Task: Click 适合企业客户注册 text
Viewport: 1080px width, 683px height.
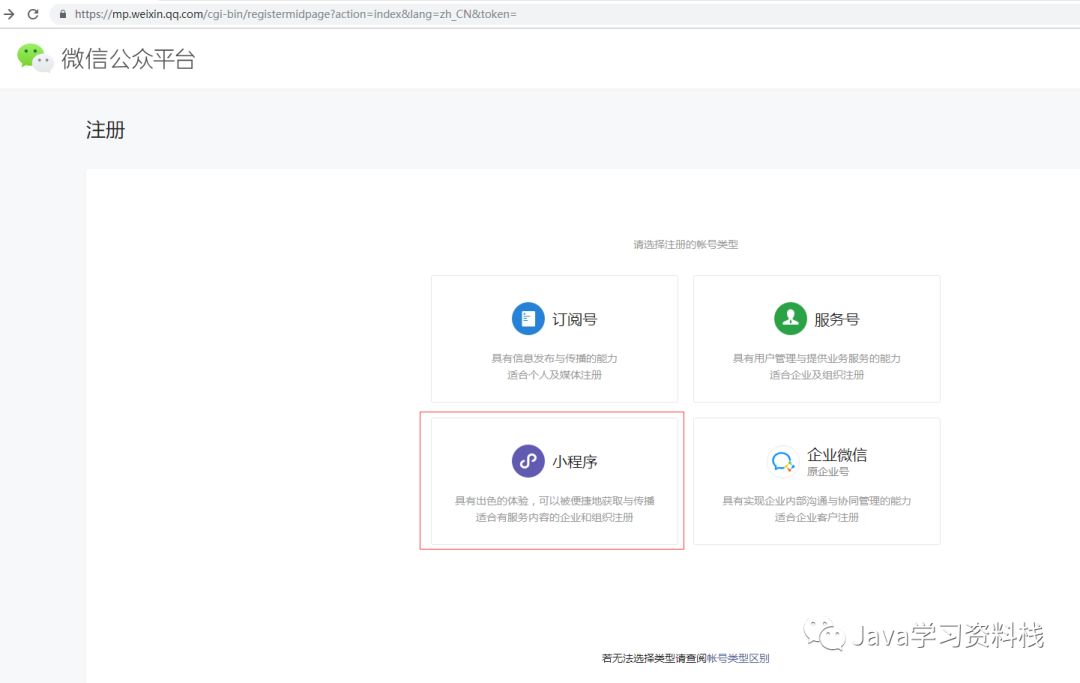Action: (x=816, y=517)
